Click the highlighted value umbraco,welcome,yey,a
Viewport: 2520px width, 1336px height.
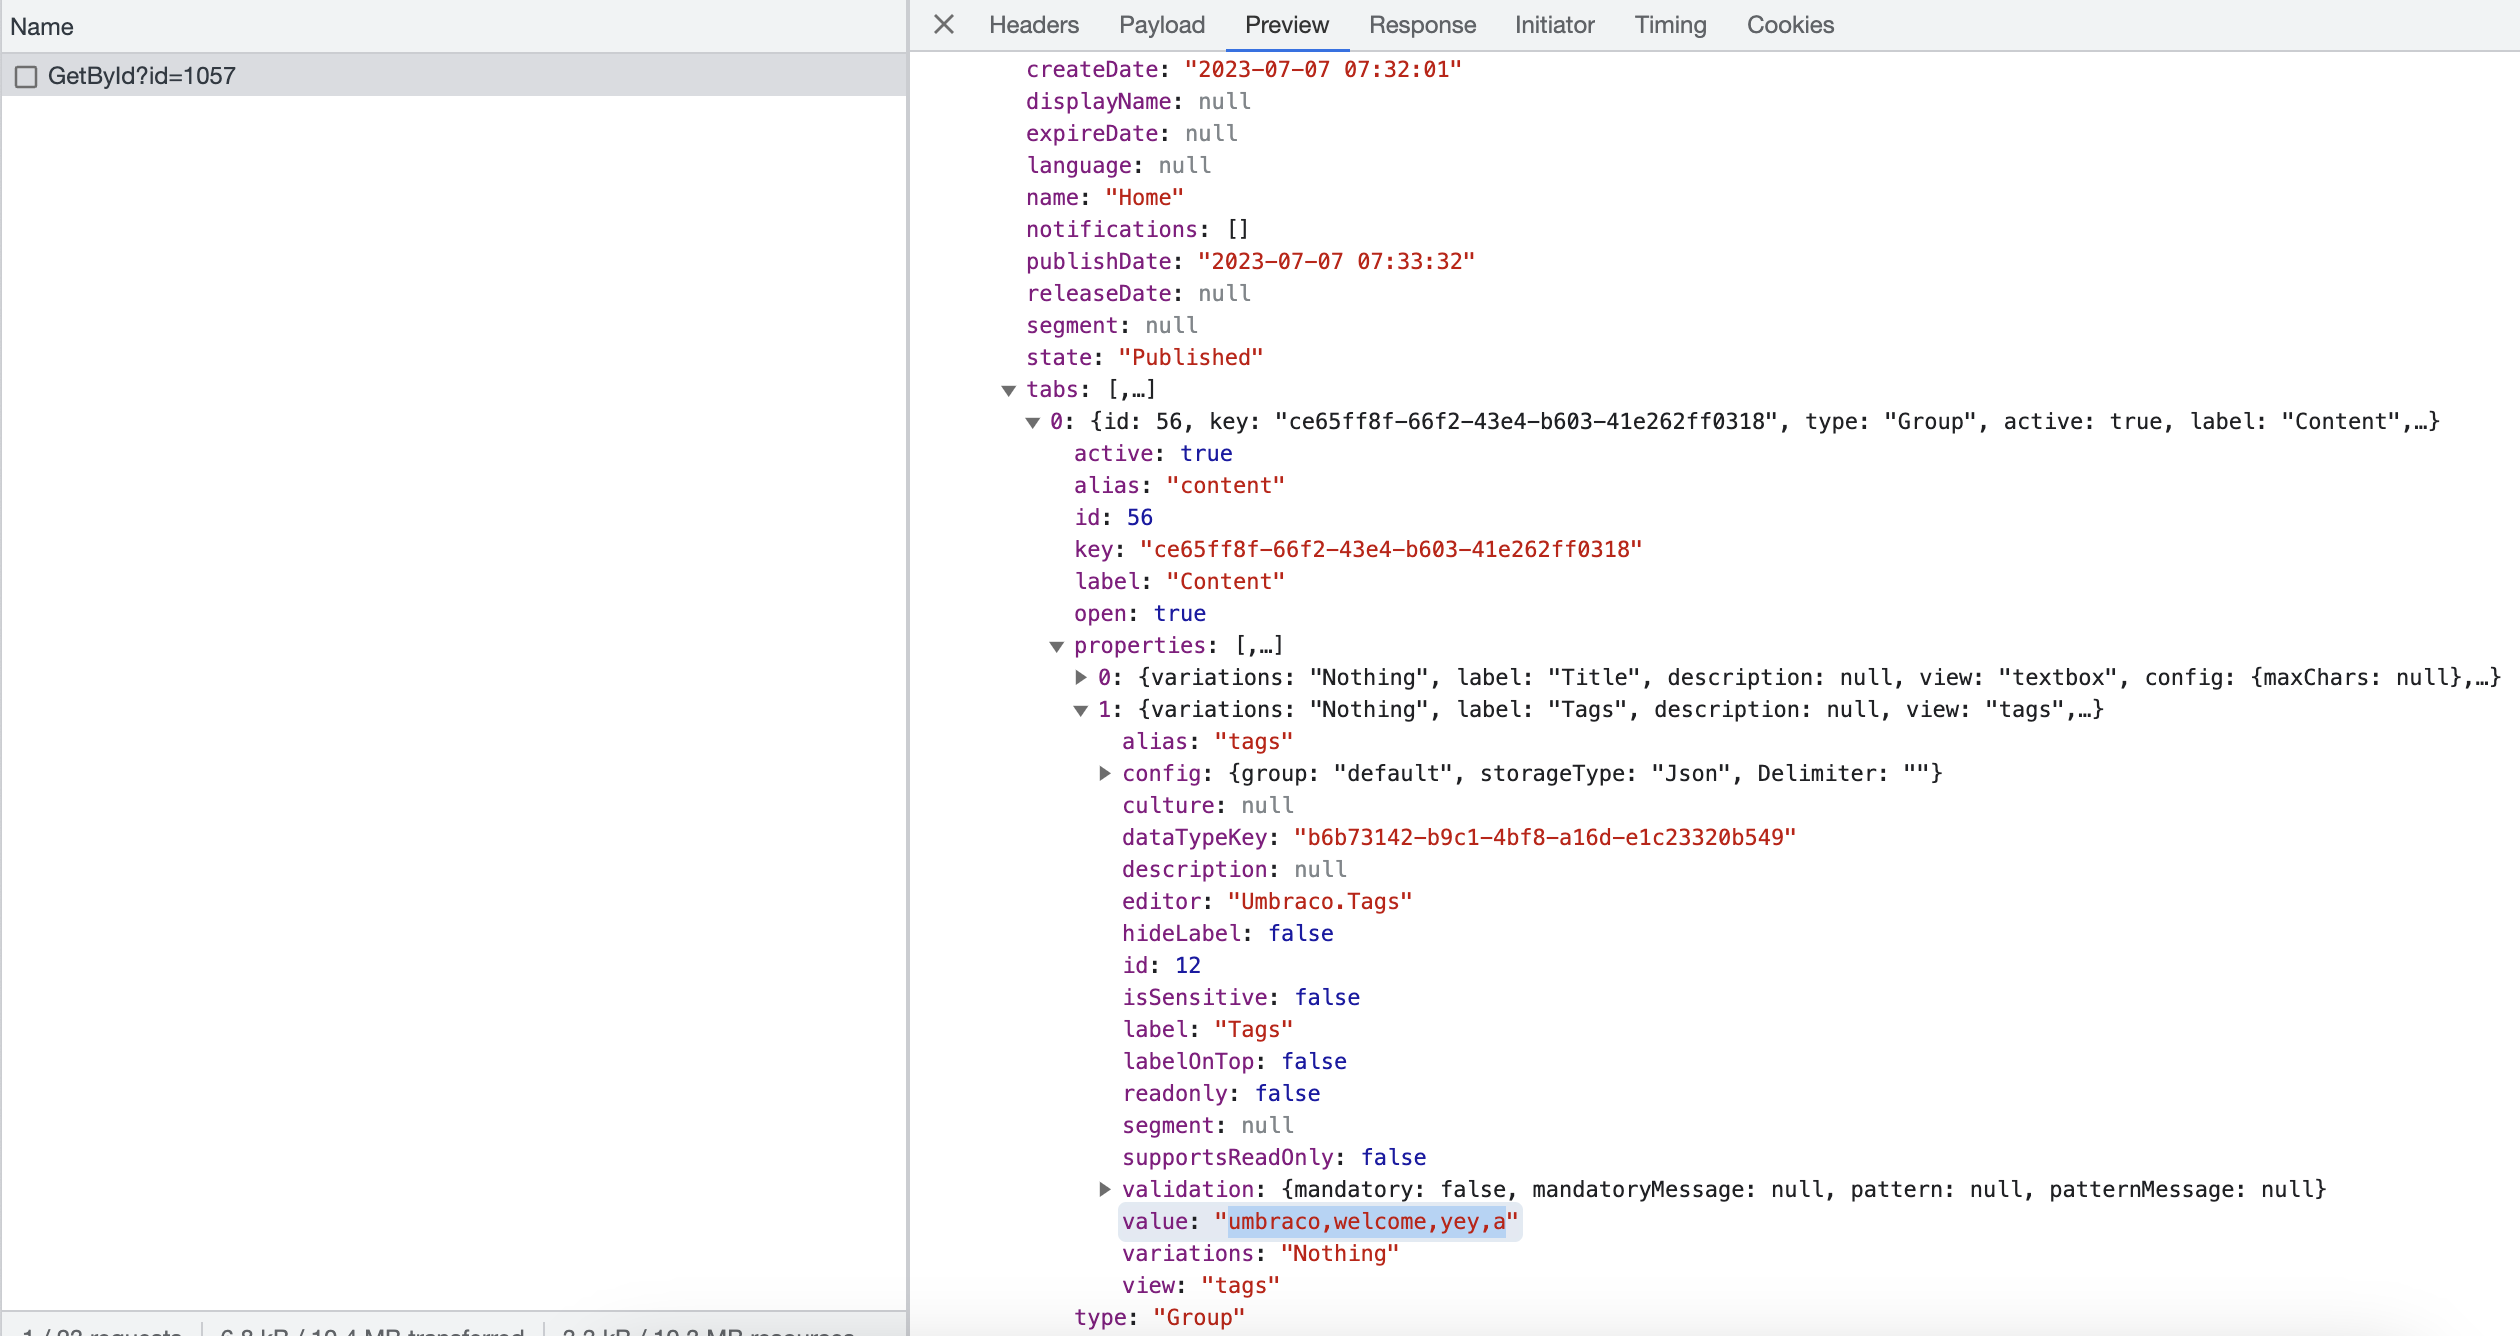1368,1221
